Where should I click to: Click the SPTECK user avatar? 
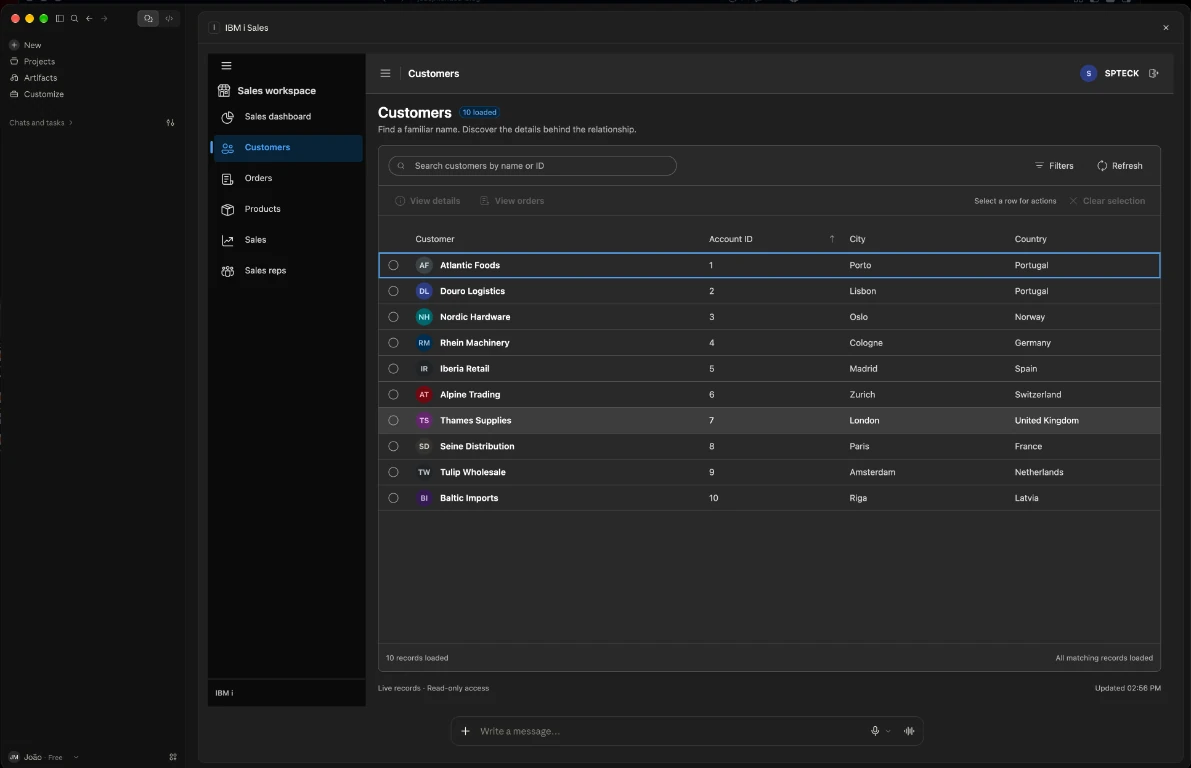[1088, 73]
